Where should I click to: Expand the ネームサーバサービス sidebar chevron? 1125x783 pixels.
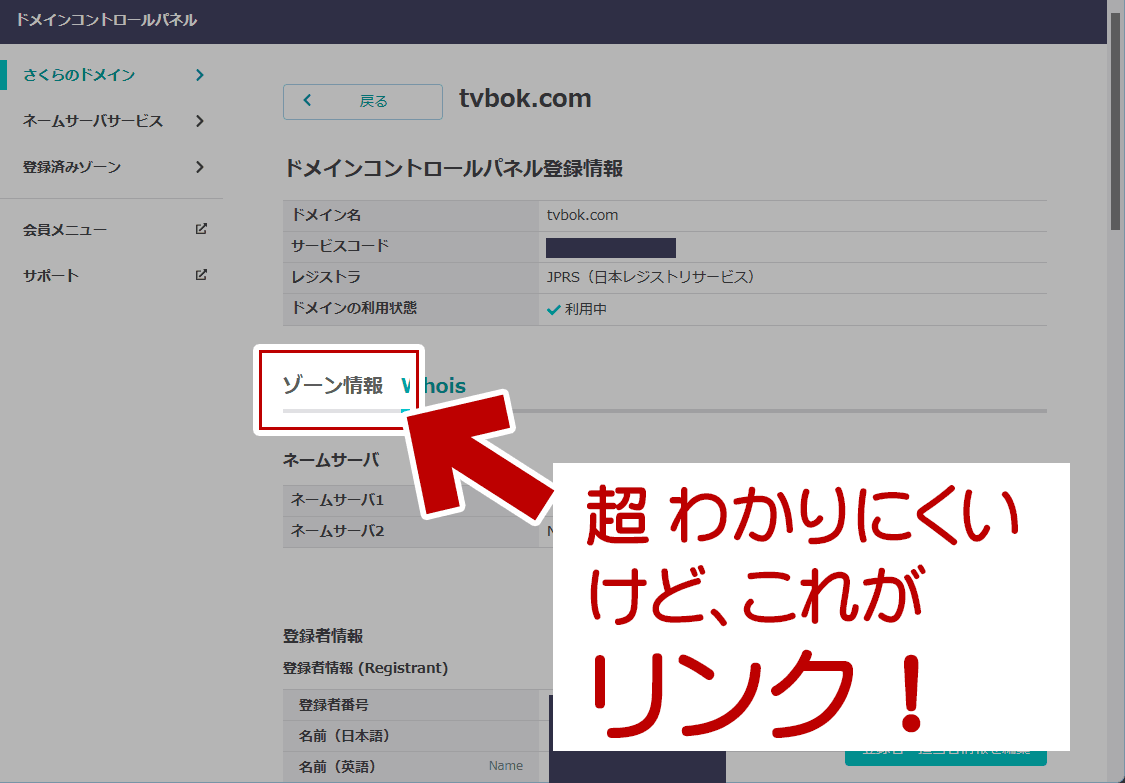click(x=199, y=120)
